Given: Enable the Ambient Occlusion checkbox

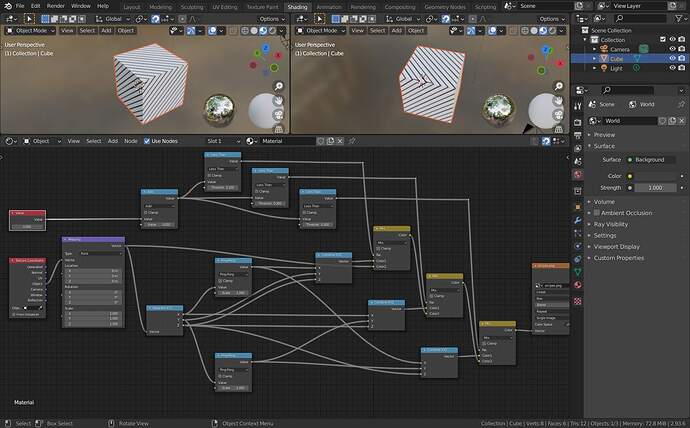Looking at the screenshot, I should coord(597,213).
